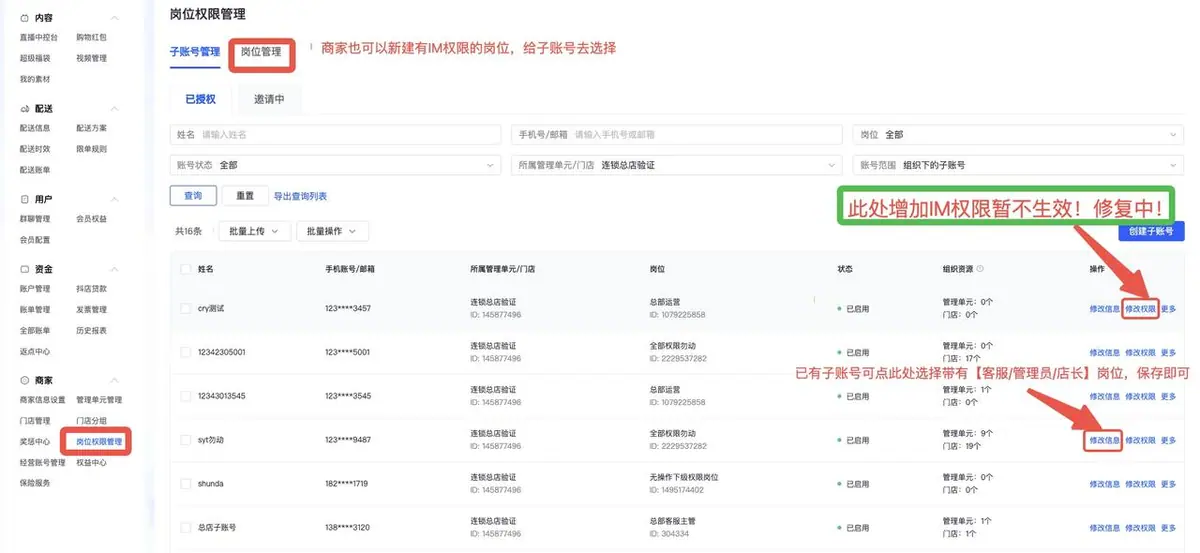The image size is (1200, 553).
Task: Collapse the 内容 sidebar section chevron
Action: (114, 18)
